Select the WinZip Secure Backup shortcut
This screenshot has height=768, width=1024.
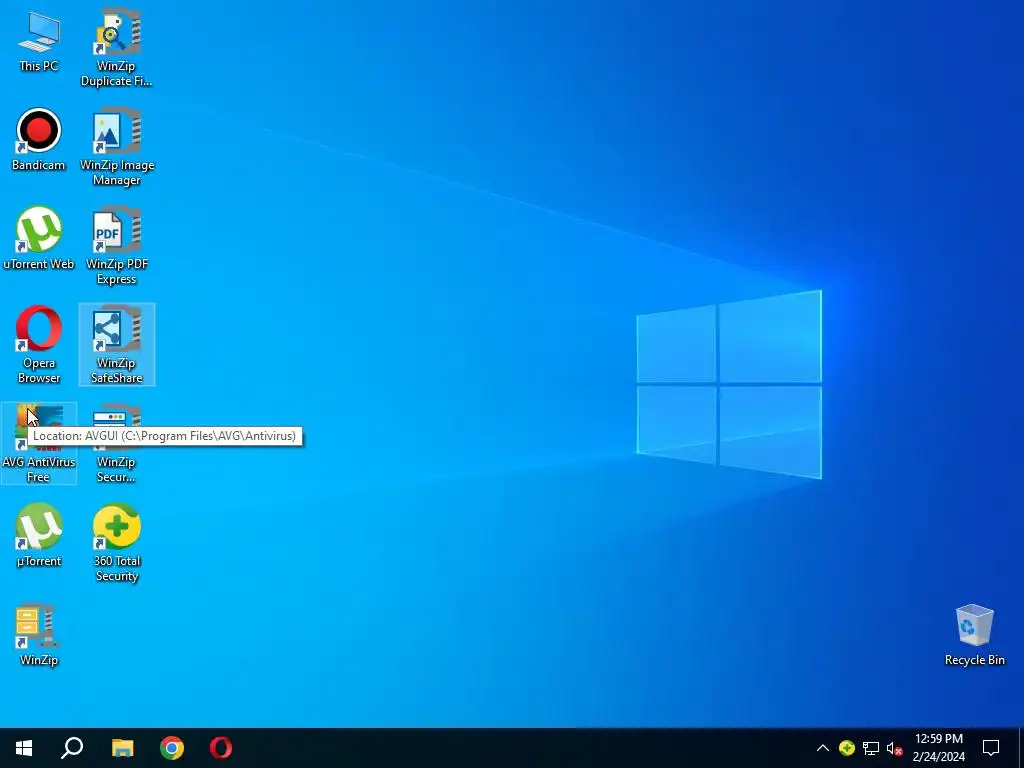116,444
